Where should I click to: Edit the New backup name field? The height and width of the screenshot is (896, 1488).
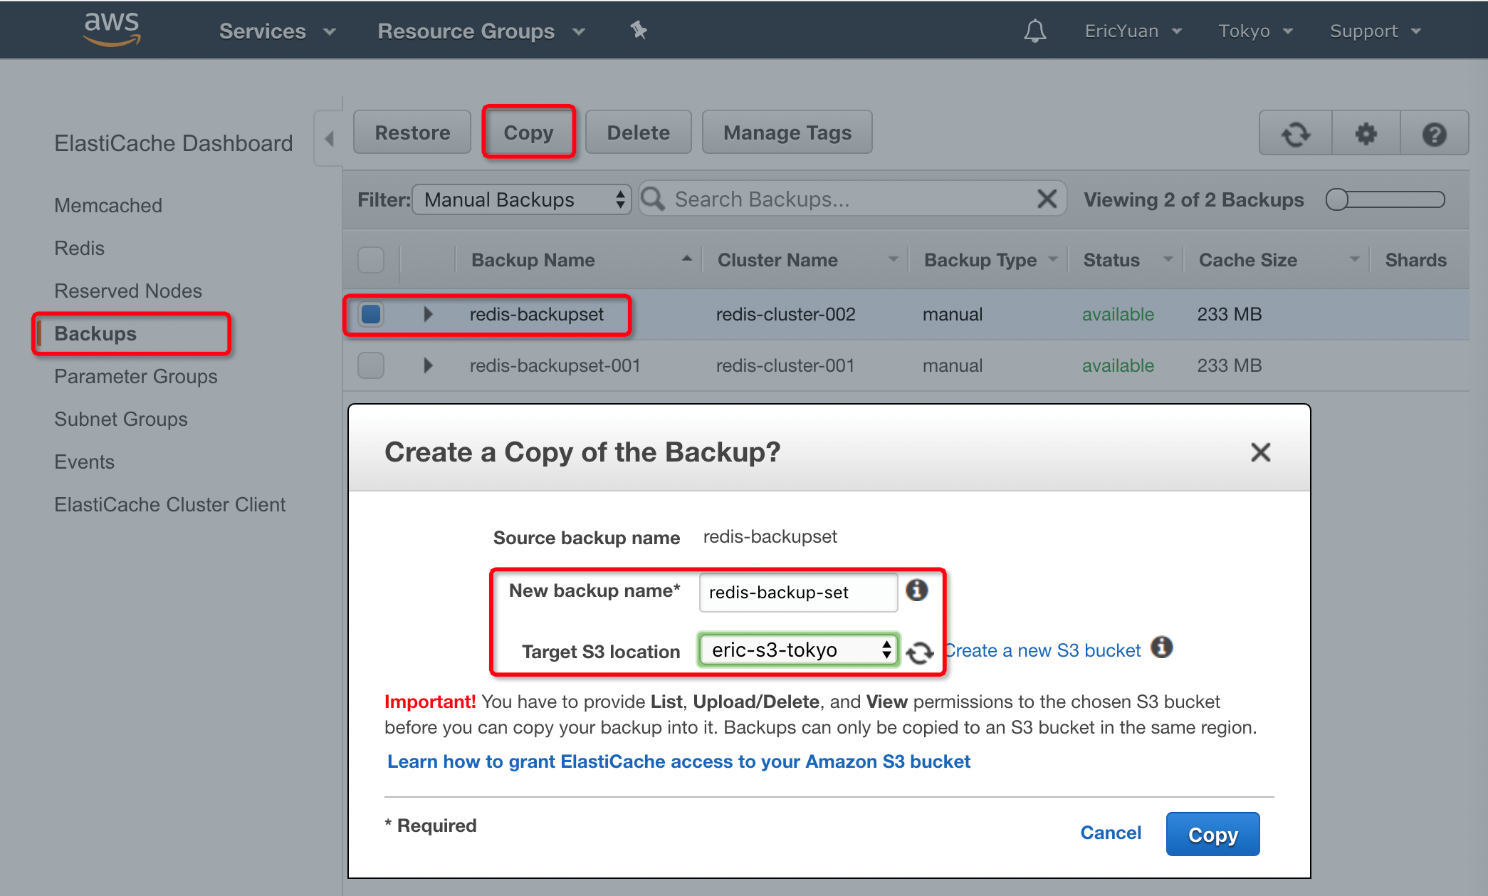(798, 592)
